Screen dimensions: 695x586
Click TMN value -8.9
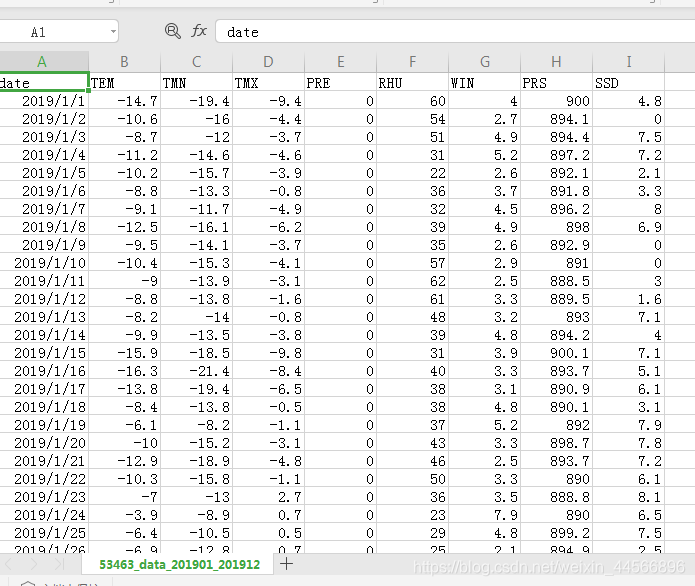[x=196, y=515]
